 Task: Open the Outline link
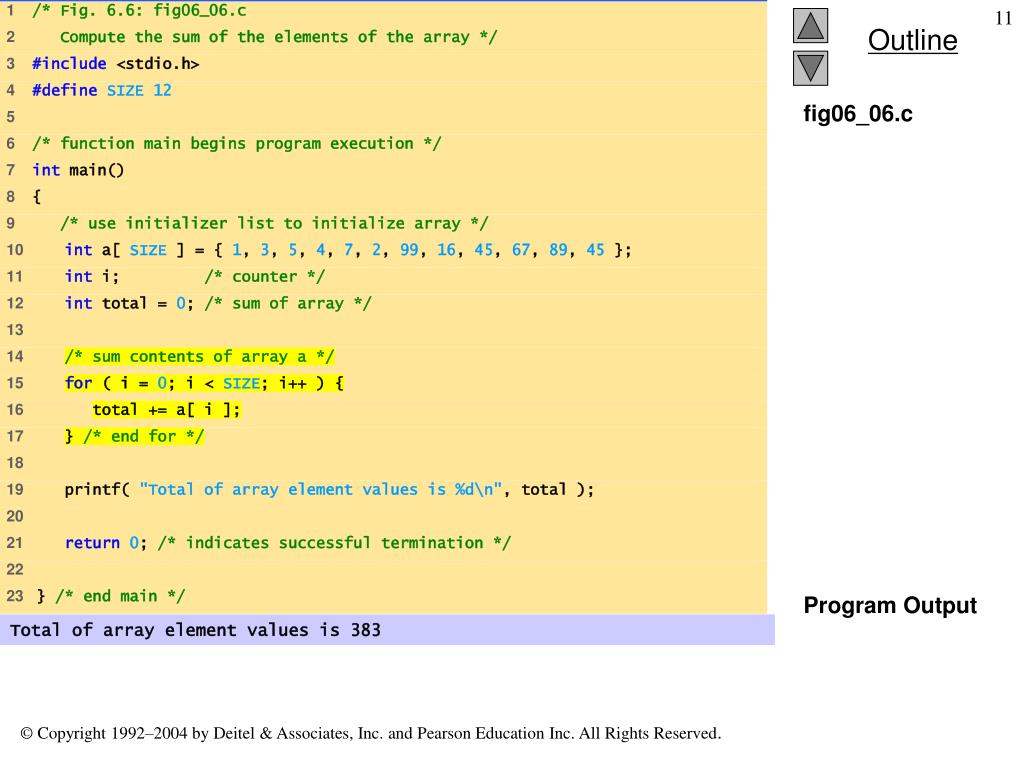[912, 41]
